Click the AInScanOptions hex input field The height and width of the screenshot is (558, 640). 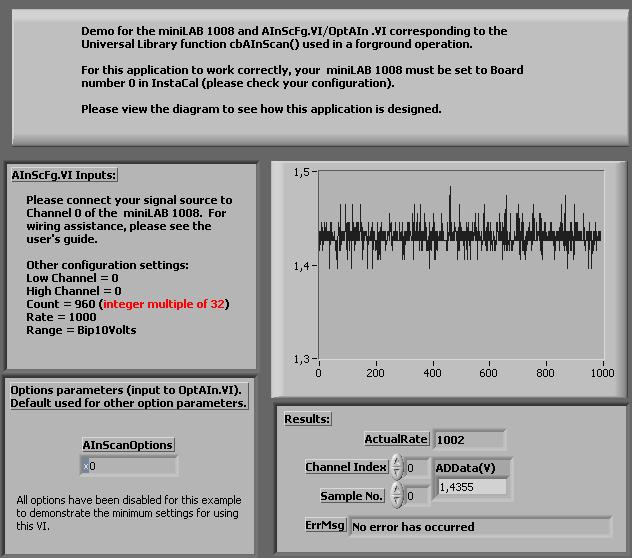129,466
